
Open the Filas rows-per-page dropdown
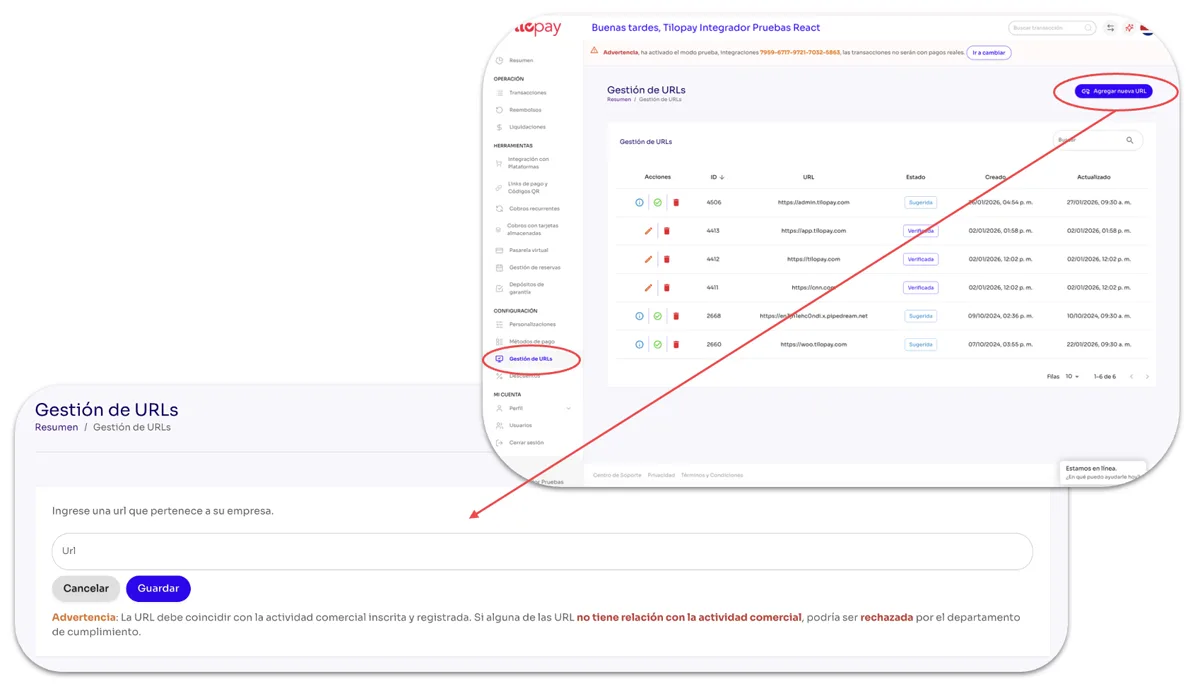[x=1072, y=377]
